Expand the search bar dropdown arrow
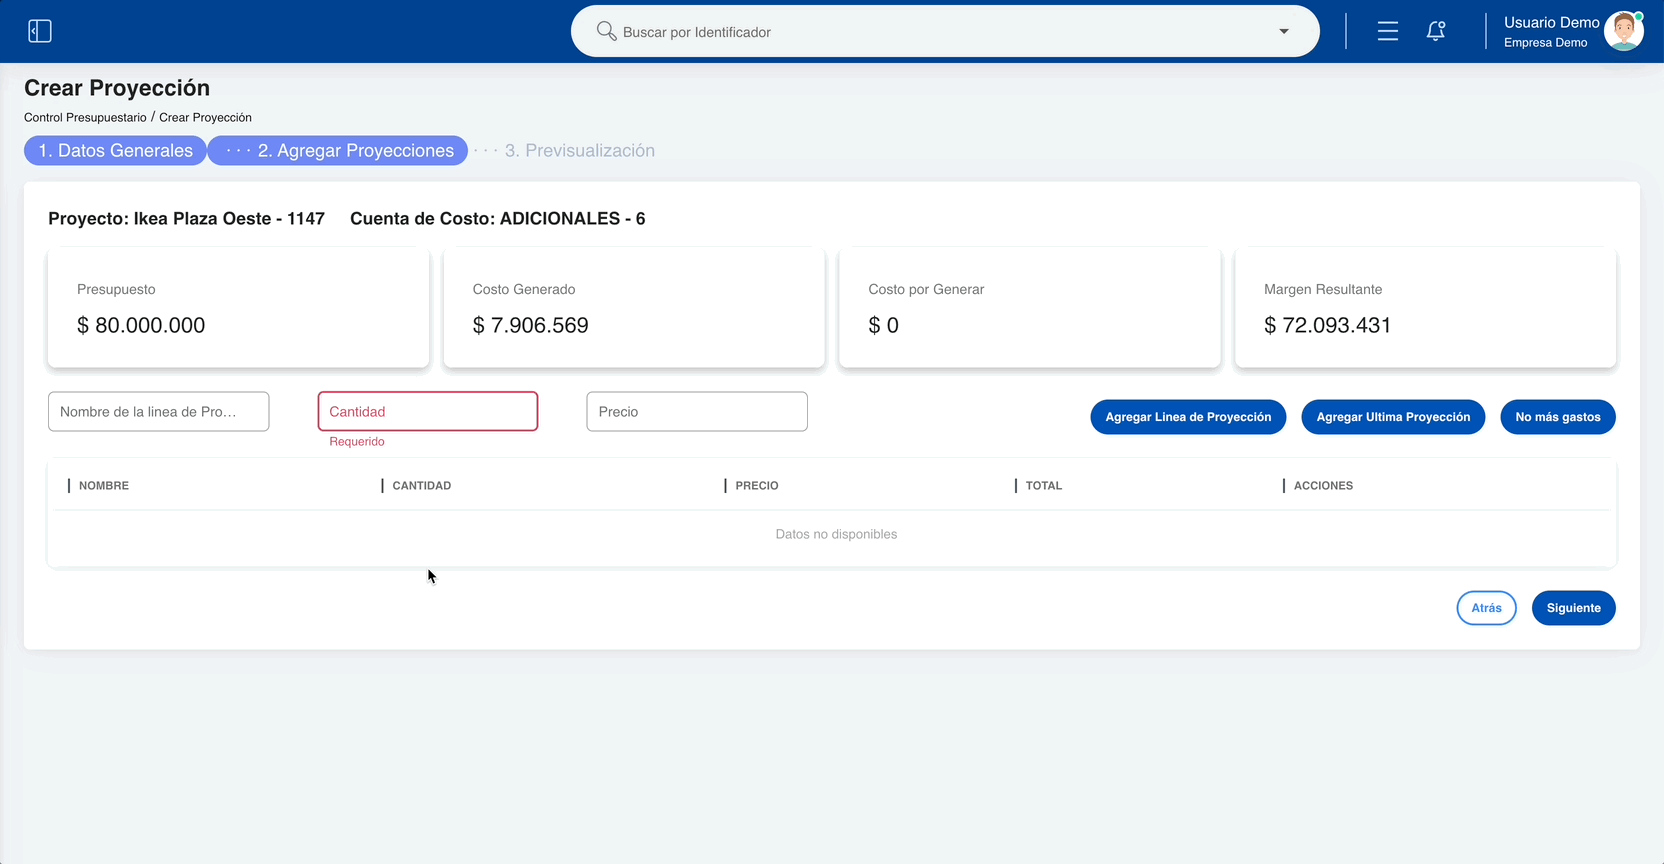Viewport: 1664px width, 864px height. click(x=1284, y=31)
